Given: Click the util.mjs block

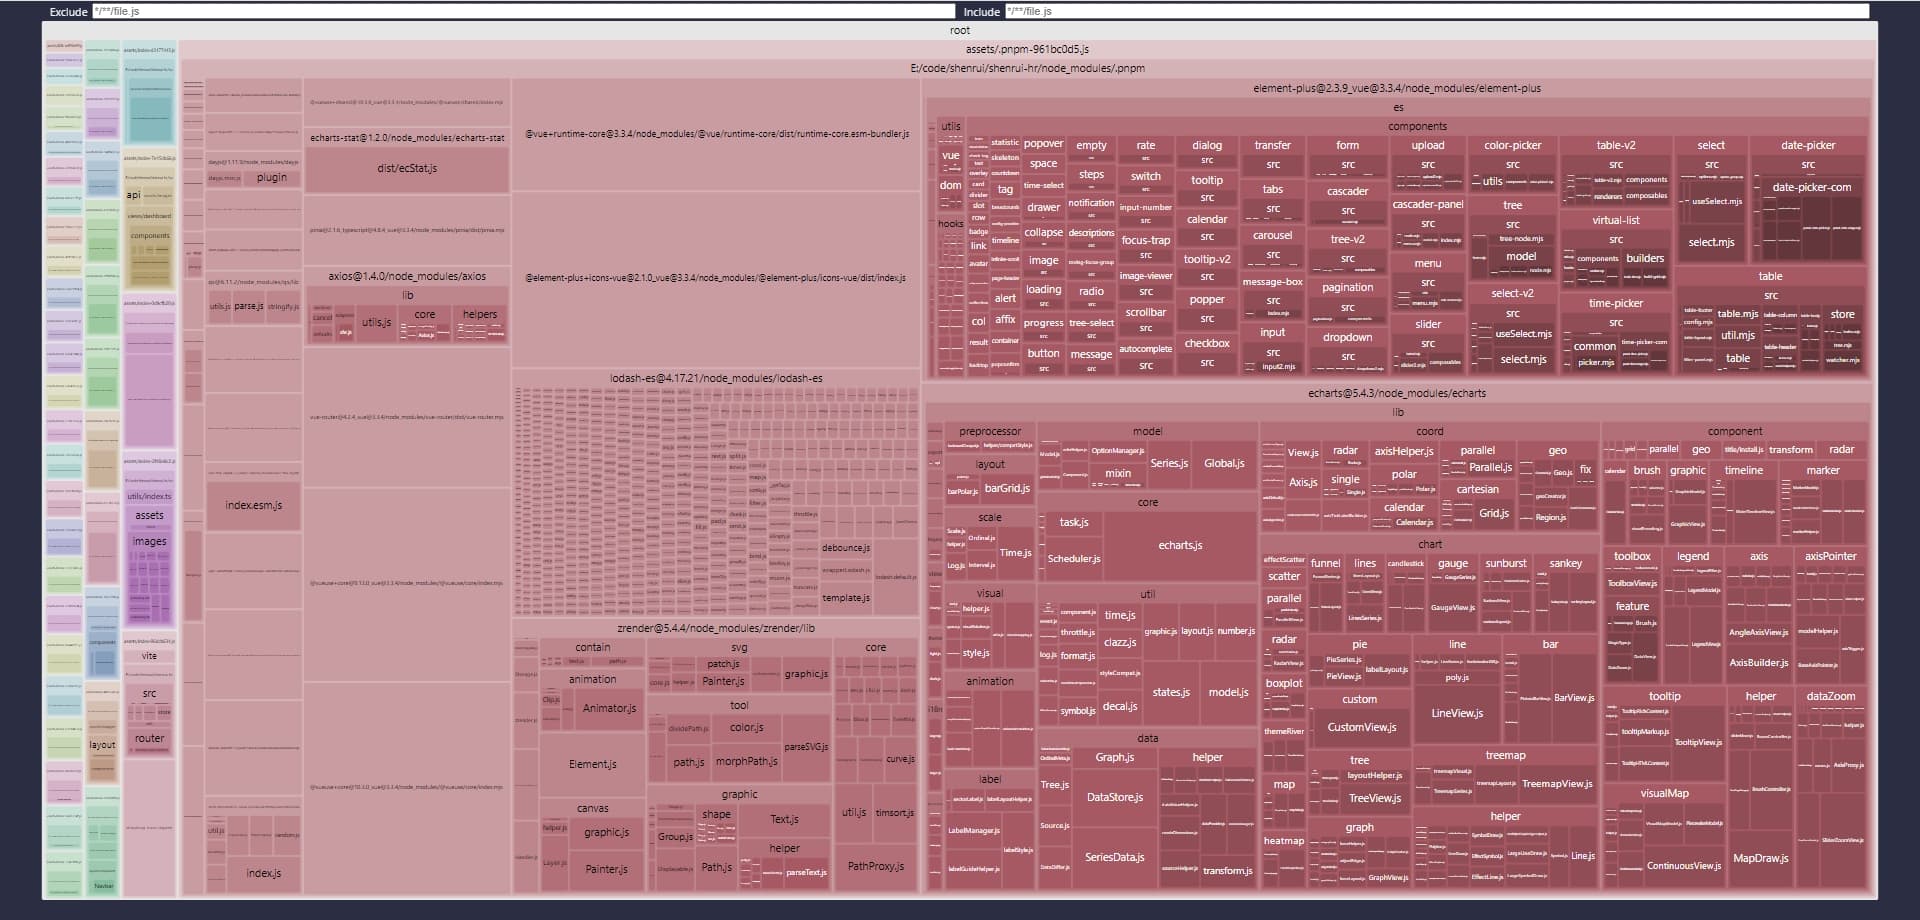Looking at the screenshot, I should coord(1737,336).
